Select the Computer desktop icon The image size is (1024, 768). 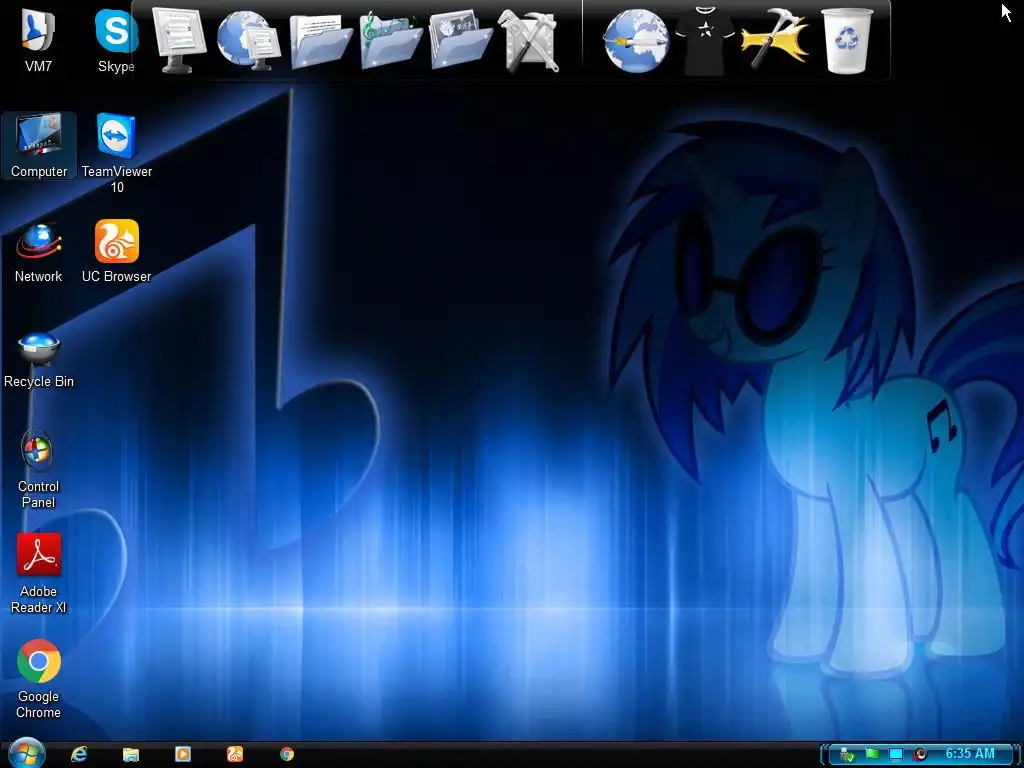(x=39, y=146)
